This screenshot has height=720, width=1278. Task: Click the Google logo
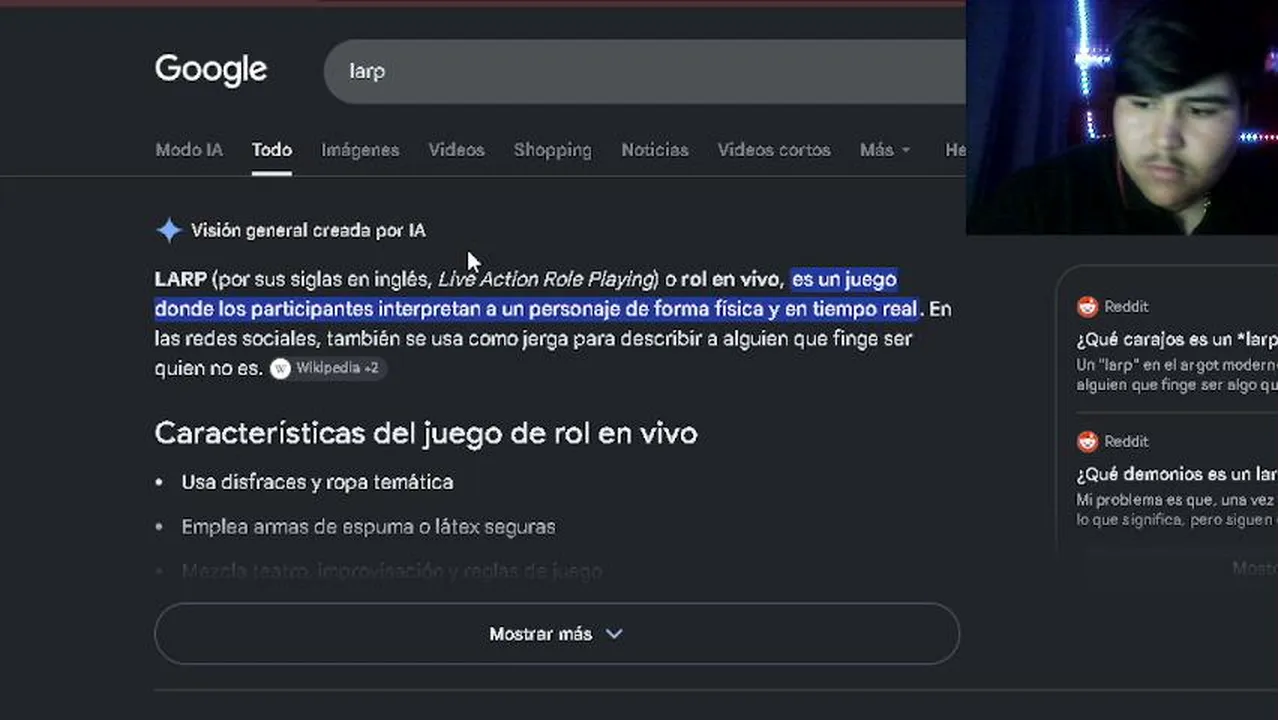(x=211, y=70)
